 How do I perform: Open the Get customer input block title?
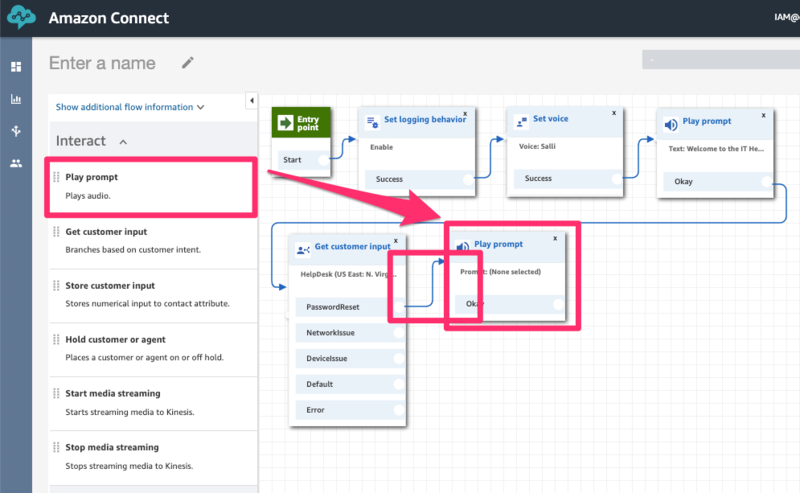click(x=353, y=246)
